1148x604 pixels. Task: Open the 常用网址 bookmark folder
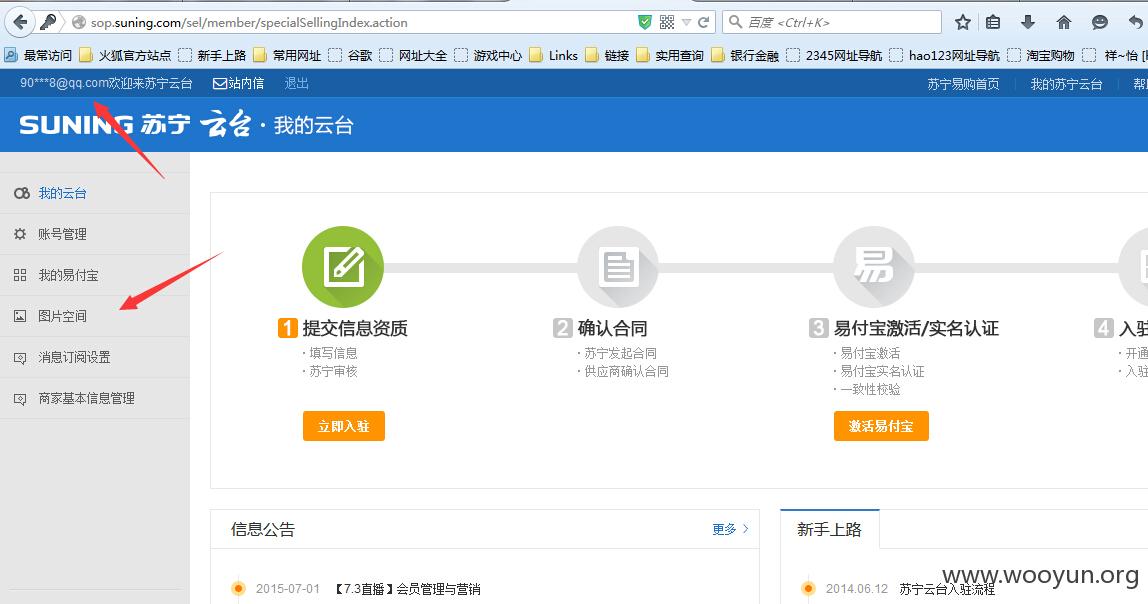(x=288, y=55)
